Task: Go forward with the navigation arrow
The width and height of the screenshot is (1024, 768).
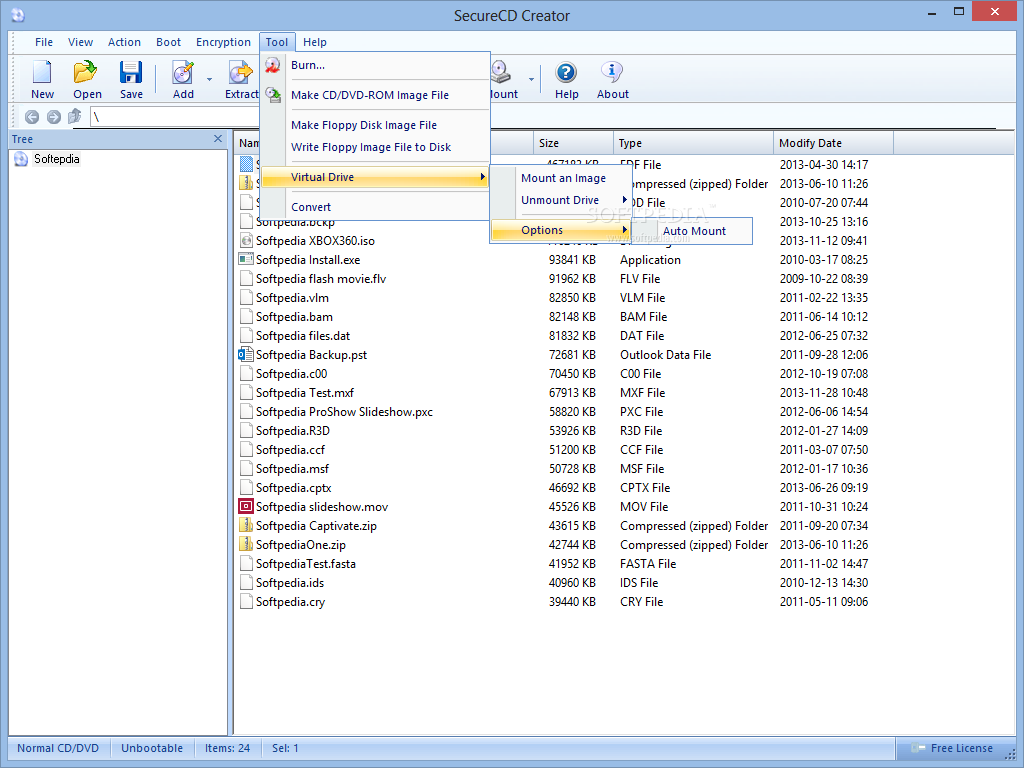Action: pyautogui.click(x=54, y=117)
